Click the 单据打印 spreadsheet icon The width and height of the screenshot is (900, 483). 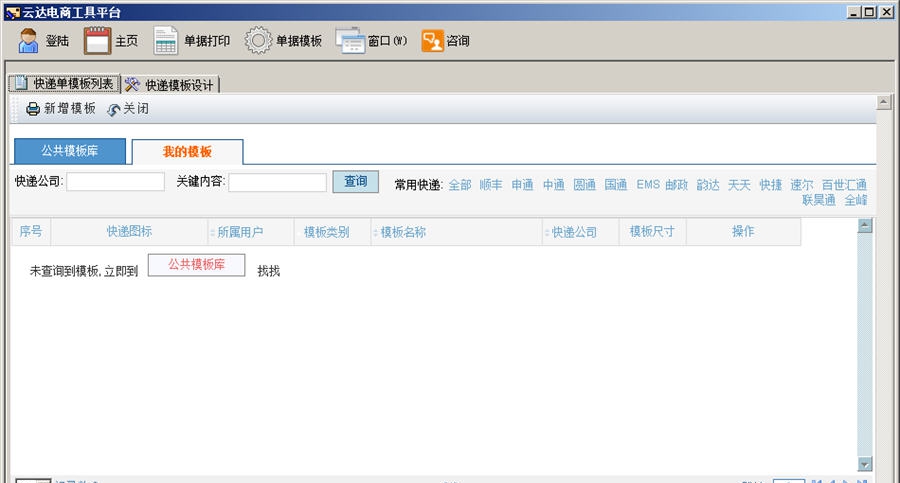165,41
